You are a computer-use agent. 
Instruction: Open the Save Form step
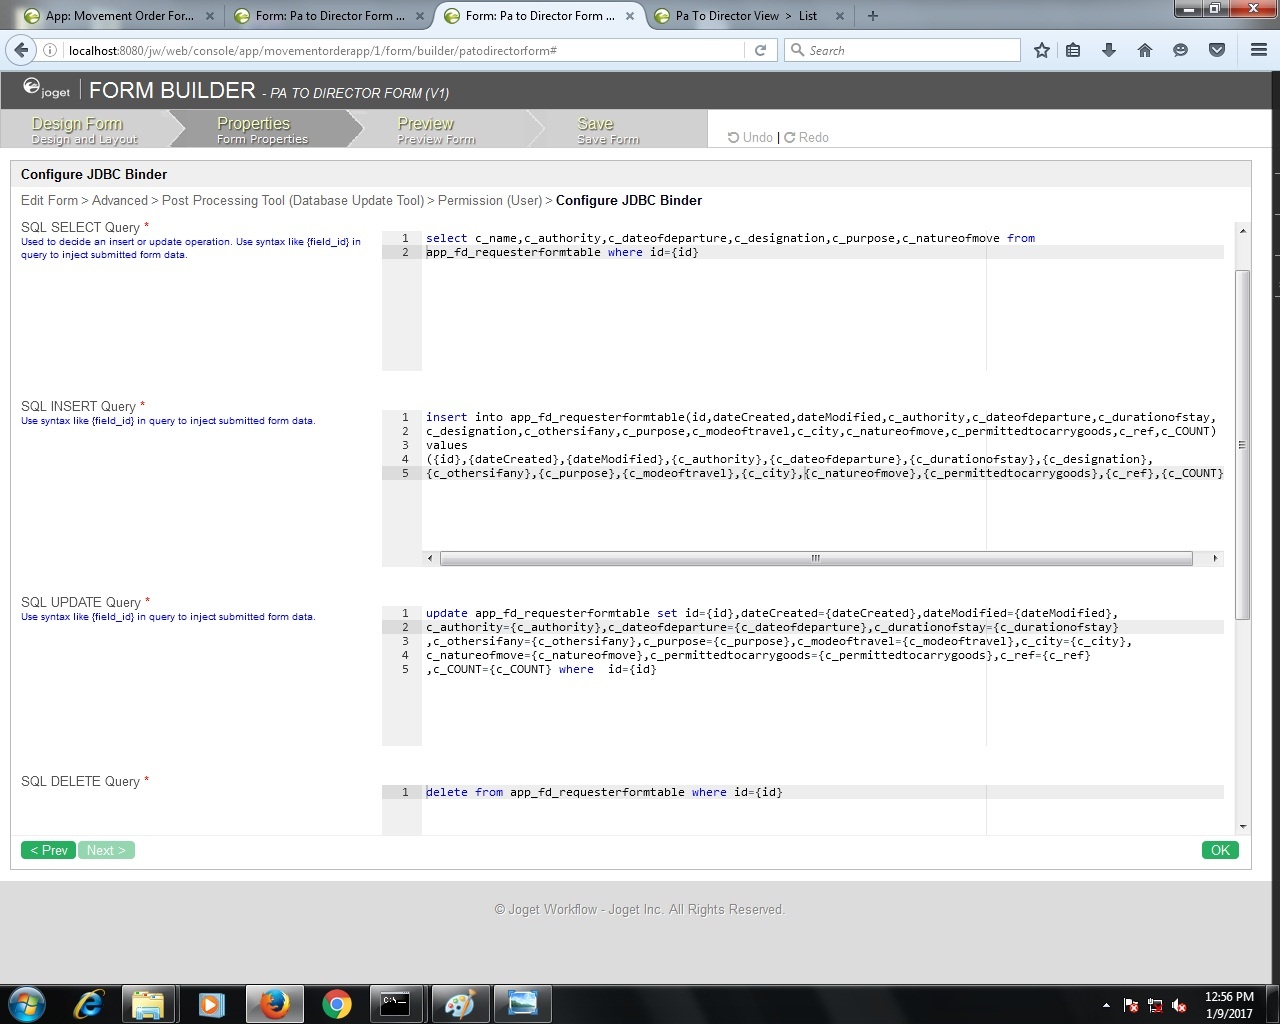(608, 129)
